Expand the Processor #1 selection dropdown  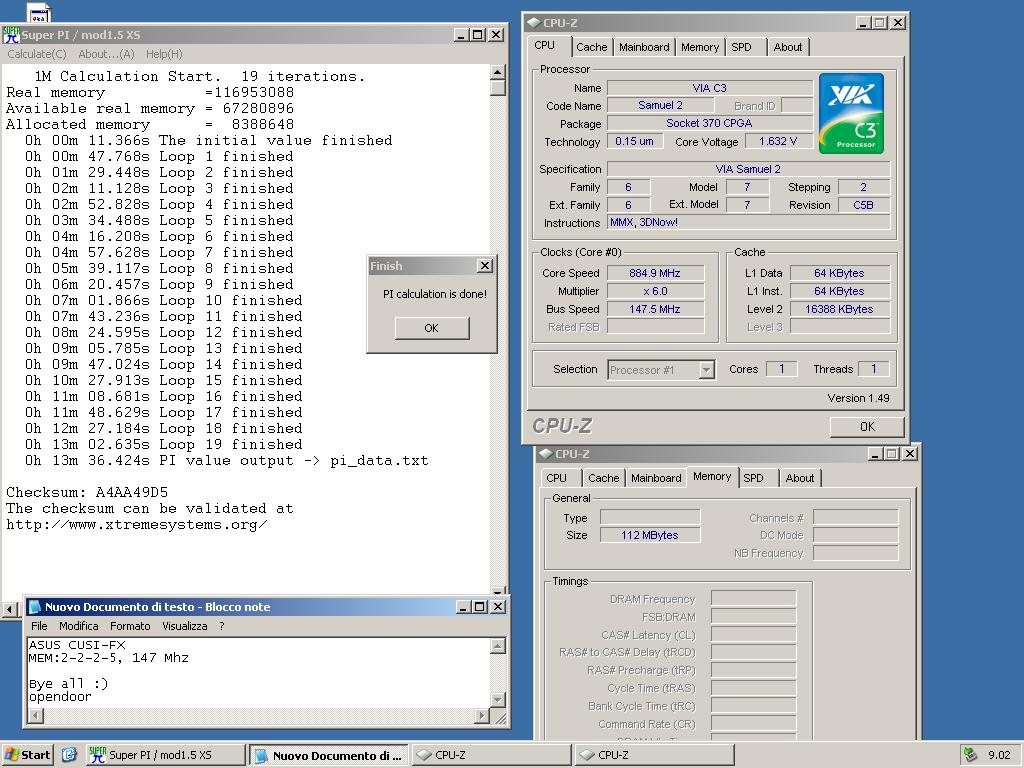706,370
